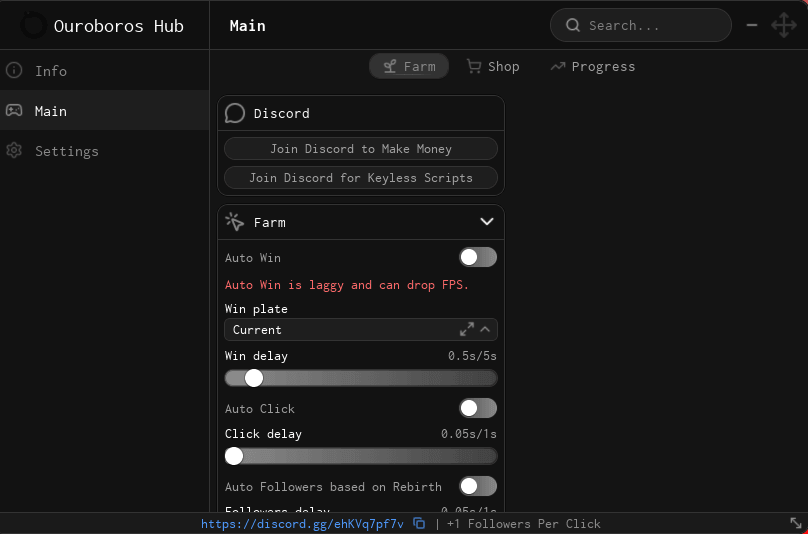808x534 pixels.
Task: Click the 0.05s/1s Click delay value
Action: pyautogui.click(x=468, y=434)
